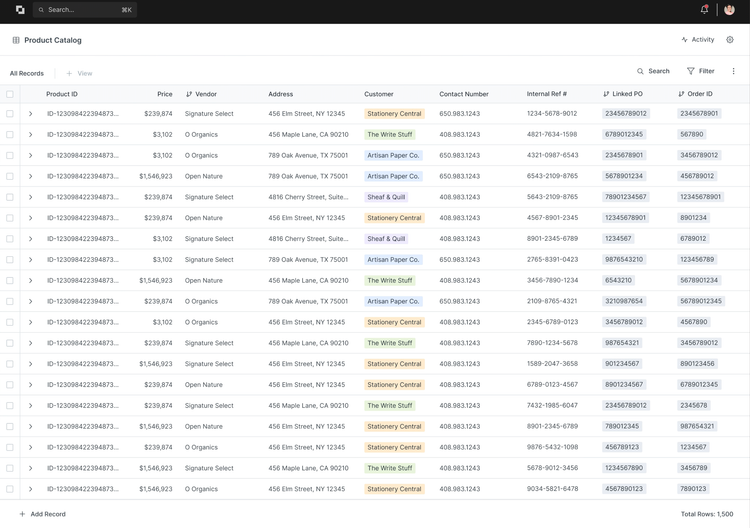Click Internal Ref 9876-5432-1098 cell
This screenshot has height=528, width=750.
(x=552, y=447)
